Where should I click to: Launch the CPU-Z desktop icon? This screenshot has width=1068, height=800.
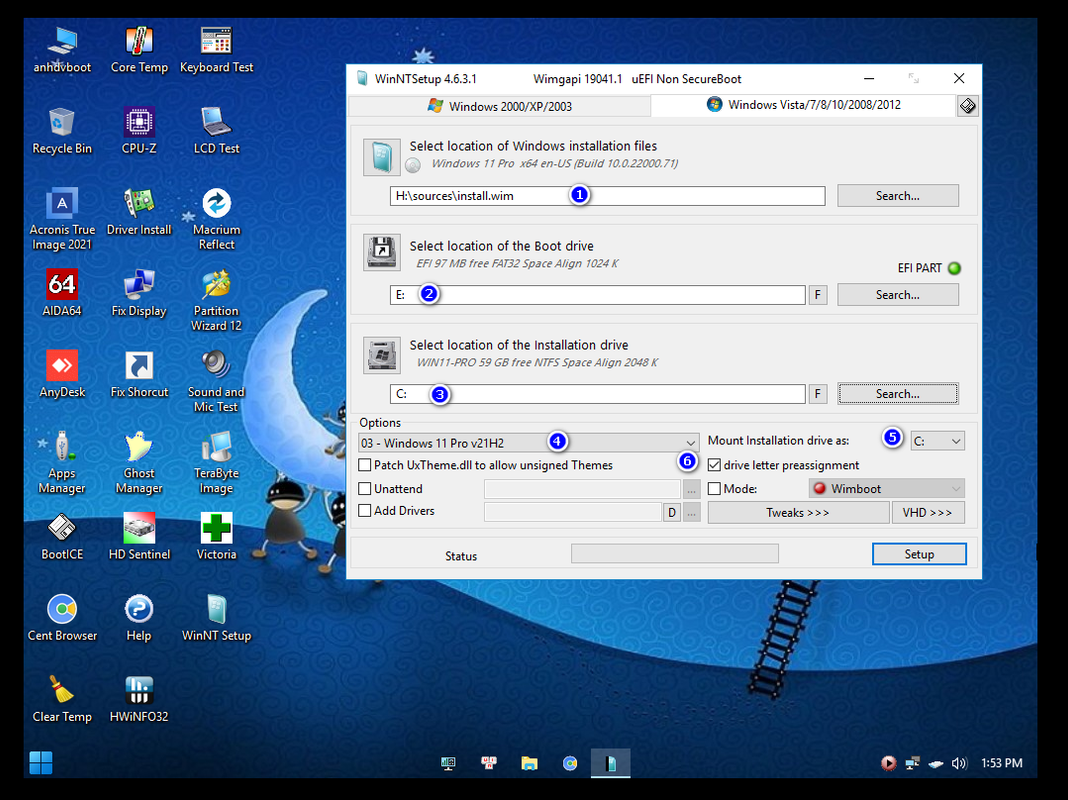pos(139,131)
